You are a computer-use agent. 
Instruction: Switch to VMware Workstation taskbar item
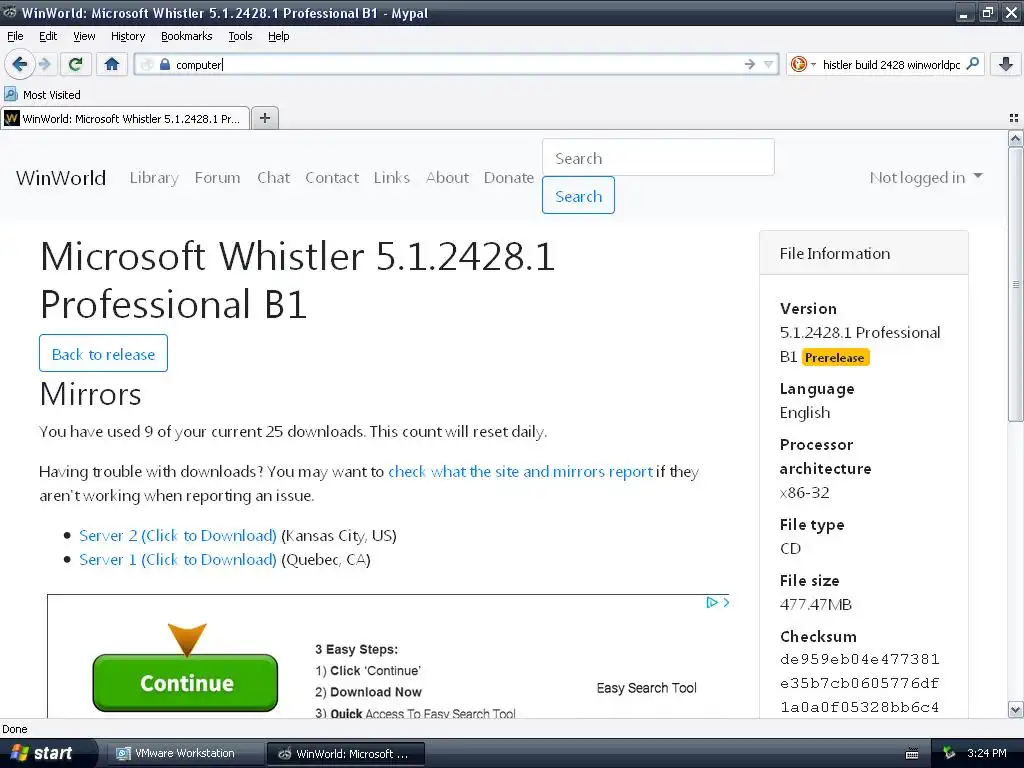click(x=184, y=753)
